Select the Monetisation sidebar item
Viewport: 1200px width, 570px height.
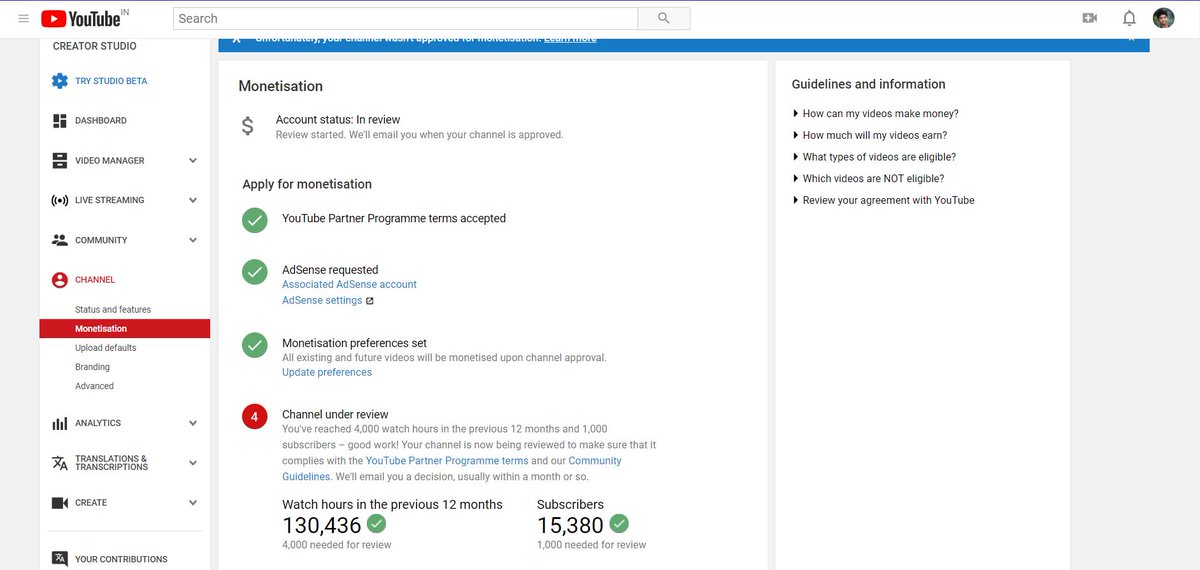click(x=125, y=329)
